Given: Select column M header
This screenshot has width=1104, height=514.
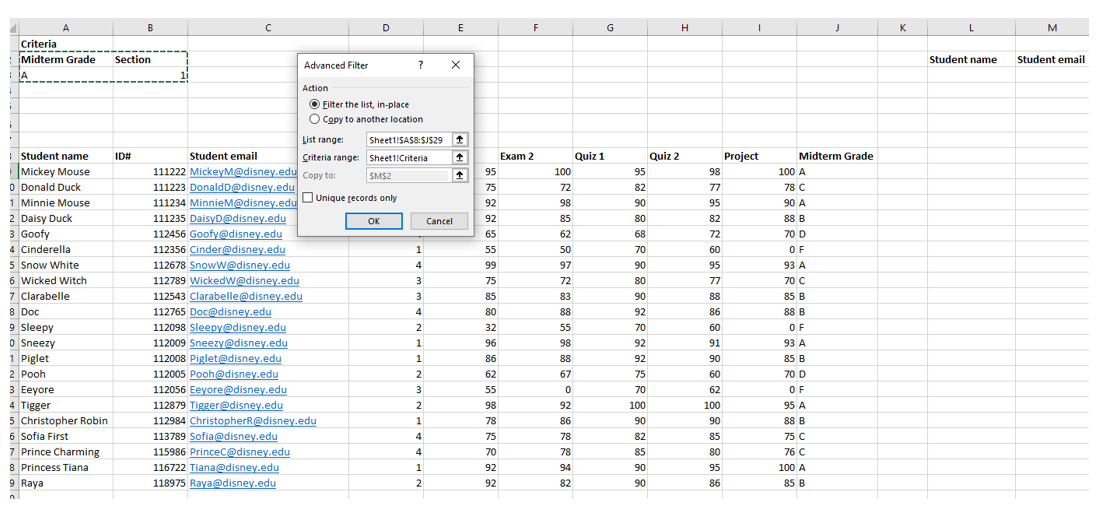Looking at the screenshot, I should (x=1052, y=28).
